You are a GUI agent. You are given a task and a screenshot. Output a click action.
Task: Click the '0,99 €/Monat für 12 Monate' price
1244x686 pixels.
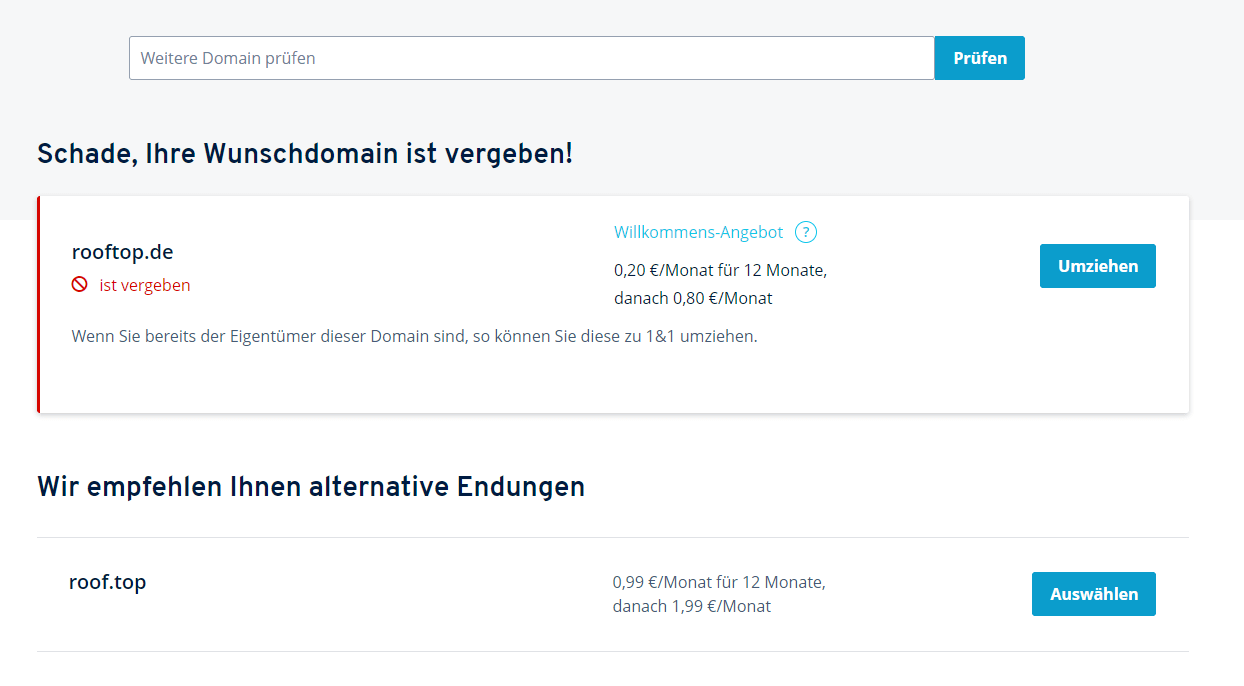[x=719, y=582]
